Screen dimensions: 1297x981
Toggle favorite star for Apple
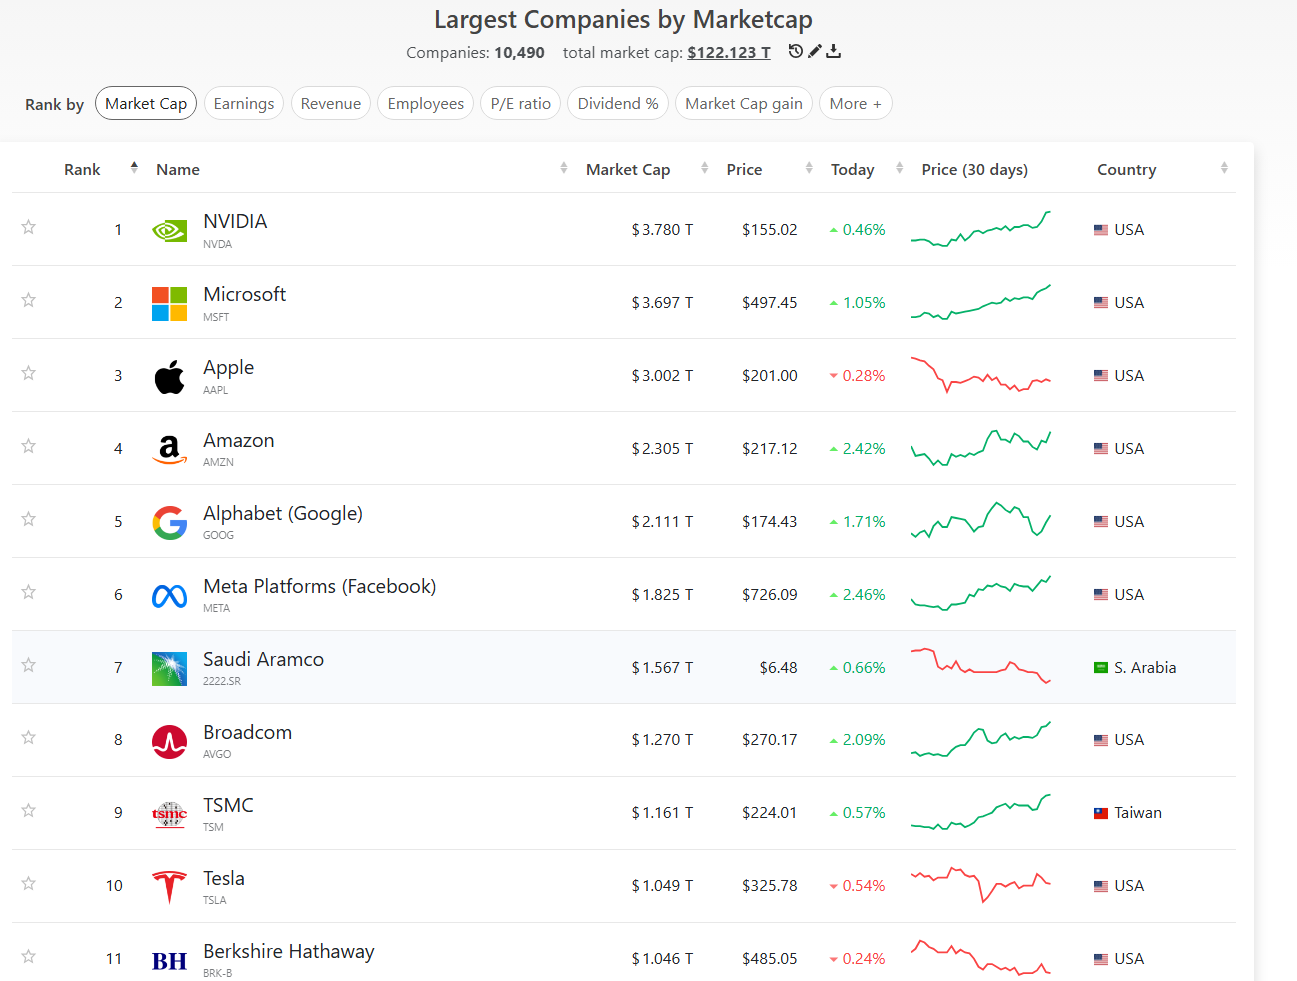pos(29,373)
